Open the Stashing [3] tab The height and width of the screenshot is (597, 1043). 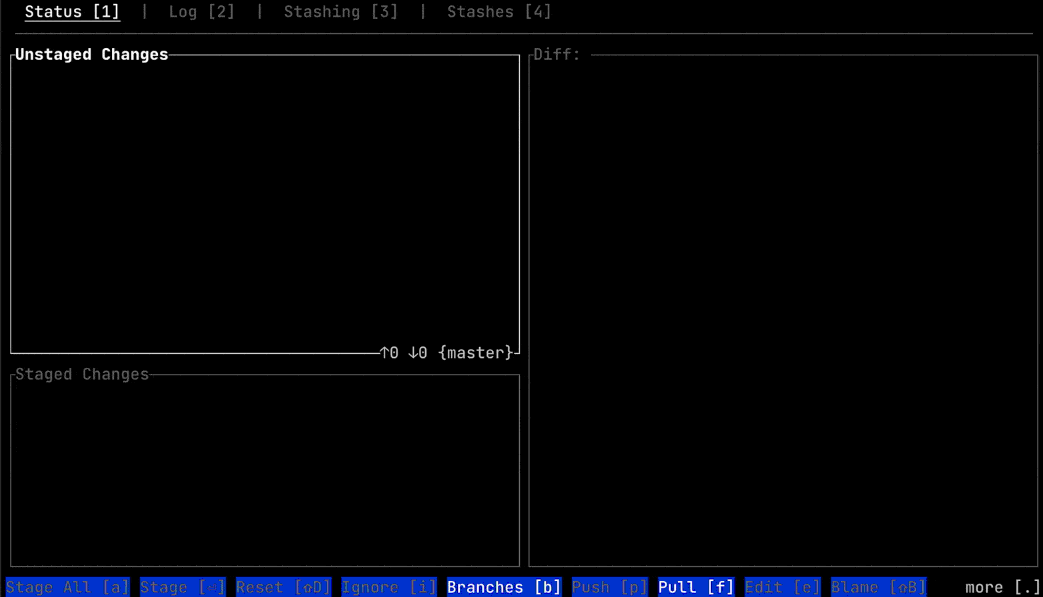pyautogui.click(x=340, y=12)
